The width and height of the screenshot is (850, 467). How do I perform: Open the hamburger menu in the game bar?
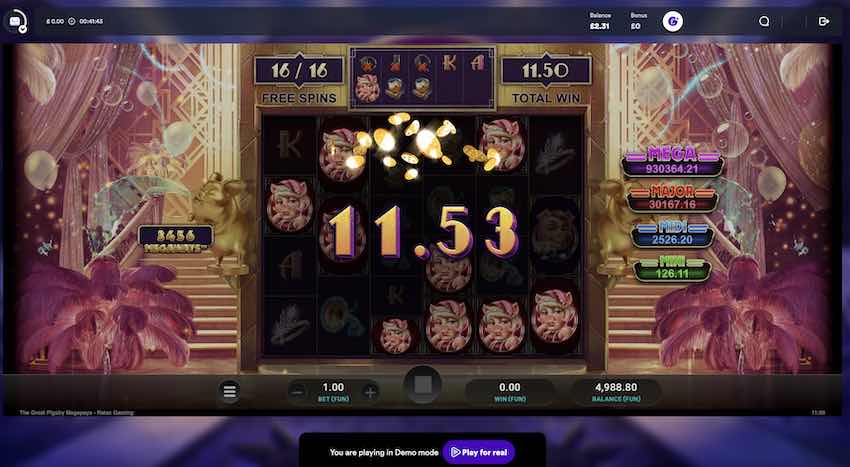(229, 391)
